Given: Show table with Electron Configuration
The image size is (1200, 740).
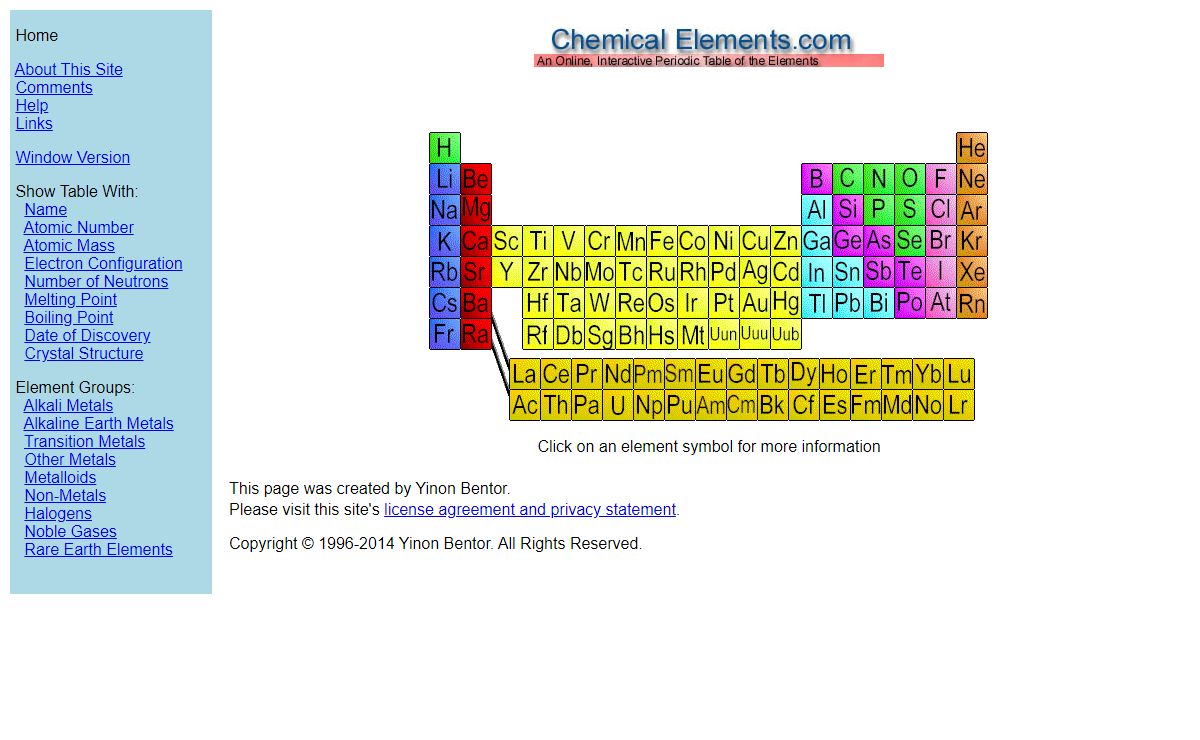Looking at the screenshot, I should [104, 264].
